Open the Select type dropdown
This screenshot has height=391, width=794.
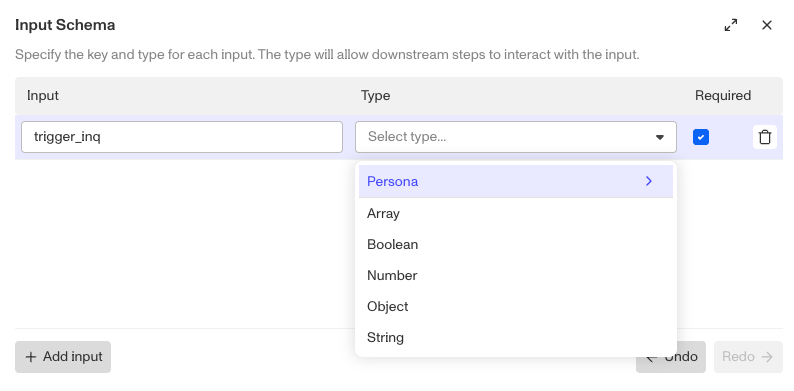pos(515,137)
